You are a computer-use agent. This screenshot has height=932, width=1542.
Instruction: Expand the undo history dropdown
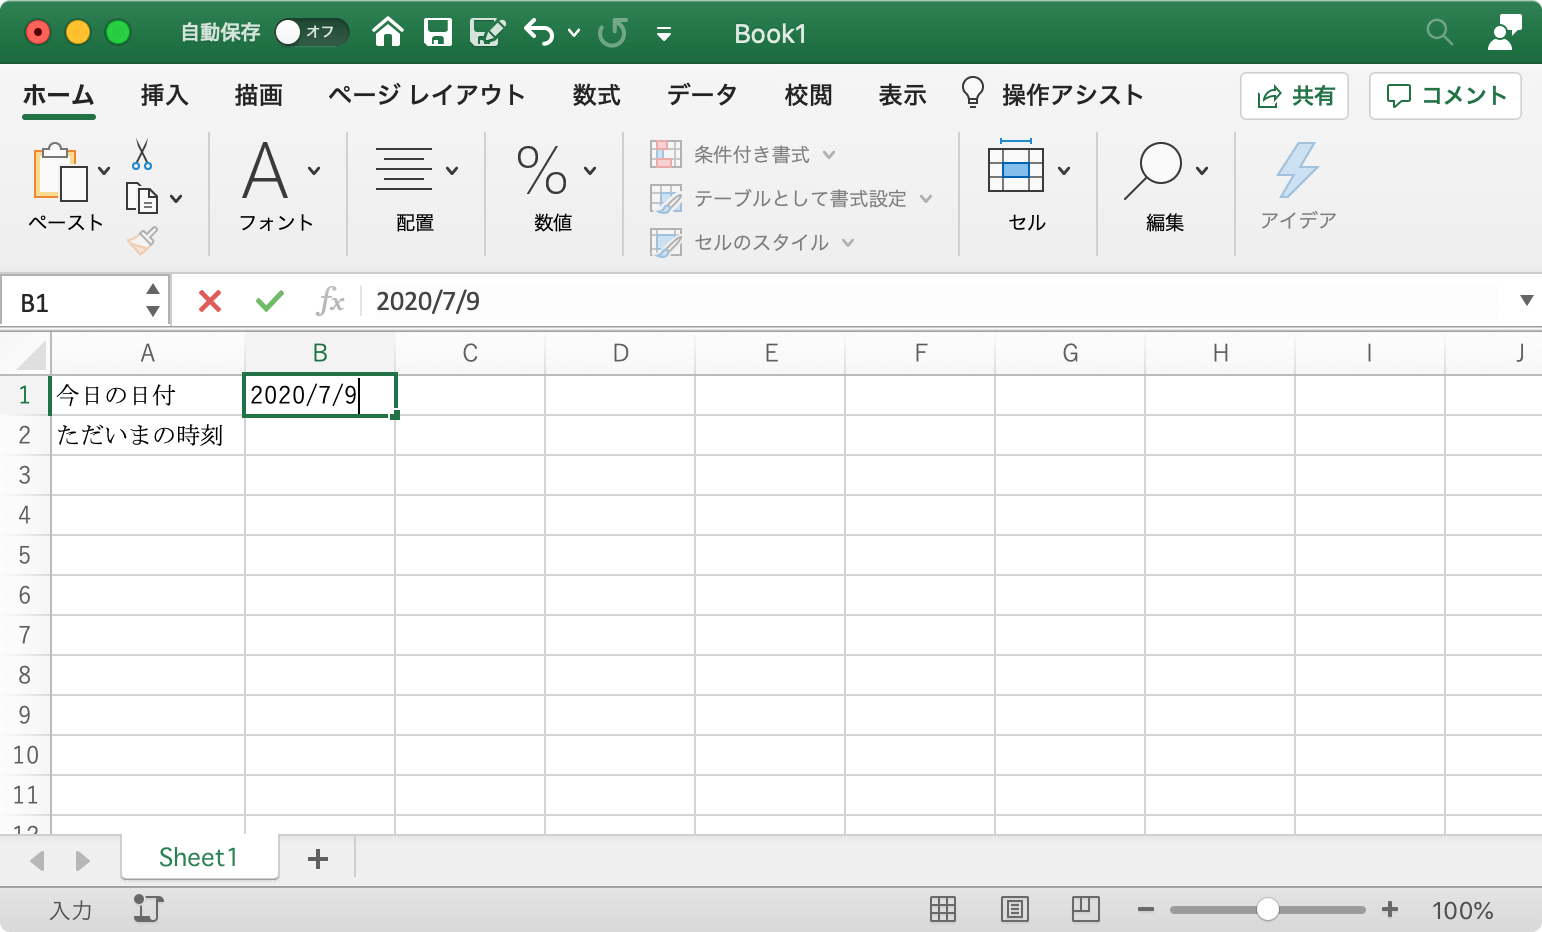[574, 33]
